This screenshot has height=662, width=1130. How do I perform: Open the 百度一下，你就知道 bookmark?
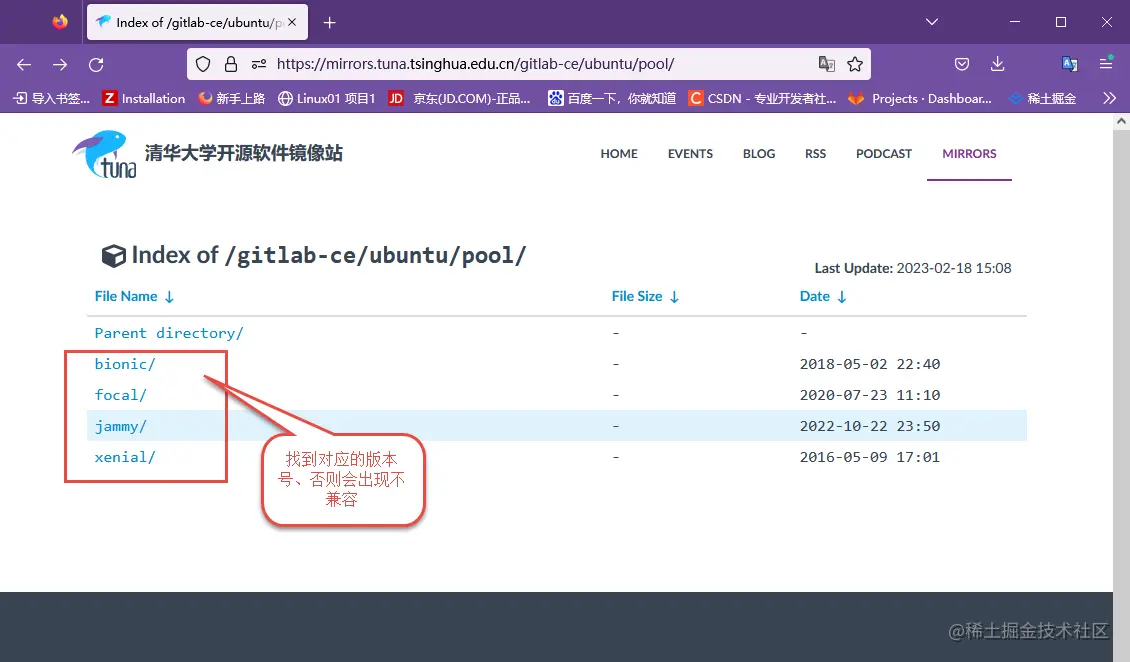click(x=612, y=98)
